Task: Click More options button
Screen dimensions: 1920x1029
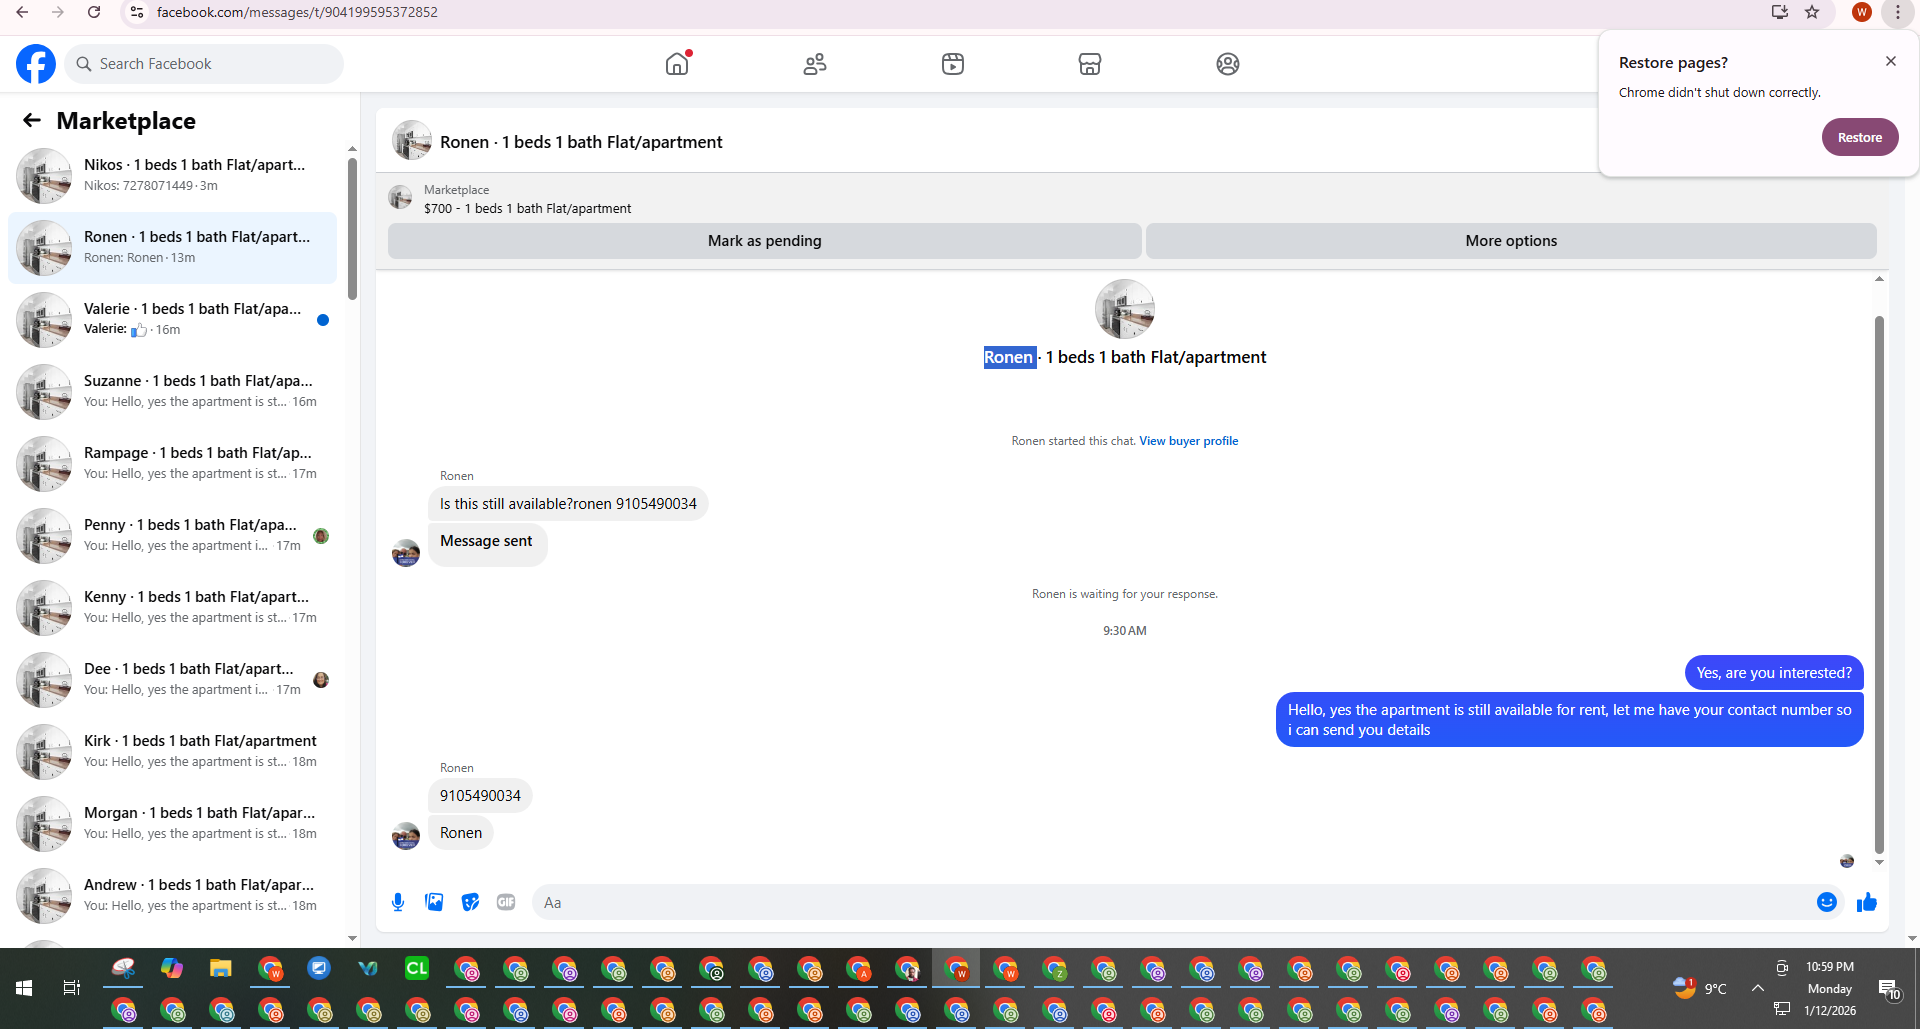Action: (x=1511, y=241)
